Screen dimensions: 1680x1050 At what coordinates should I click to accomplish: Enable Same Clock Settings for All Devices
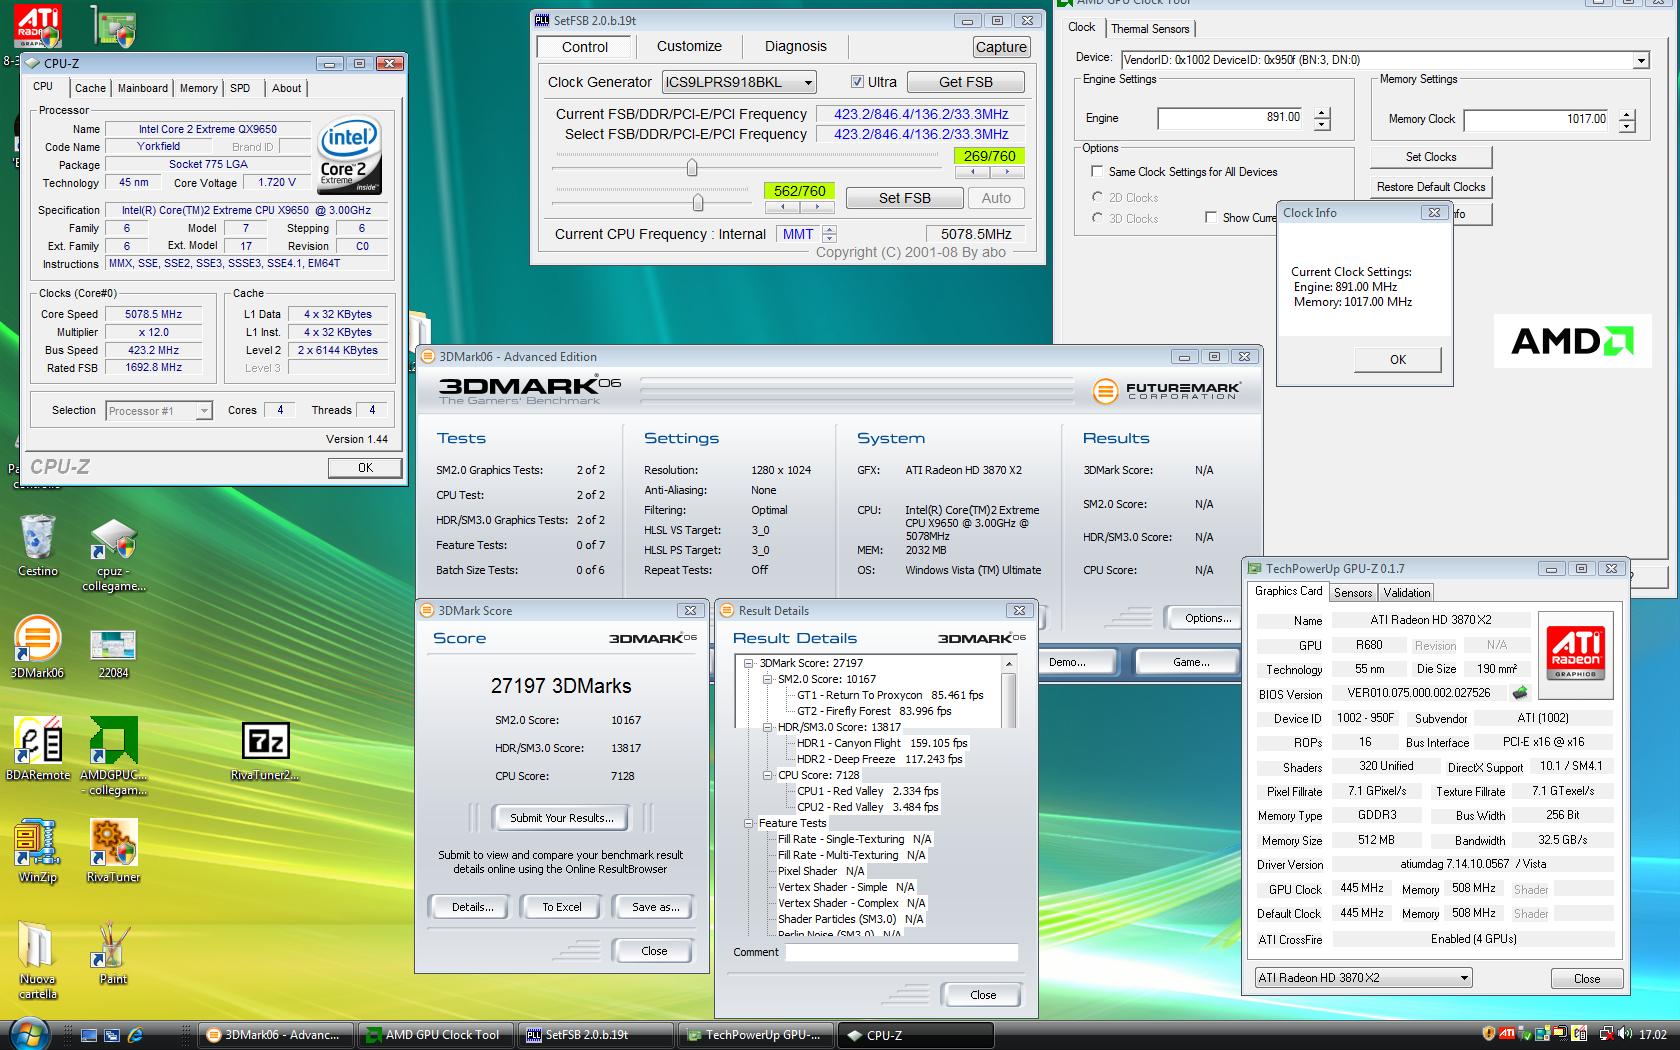click(1097, 171)
